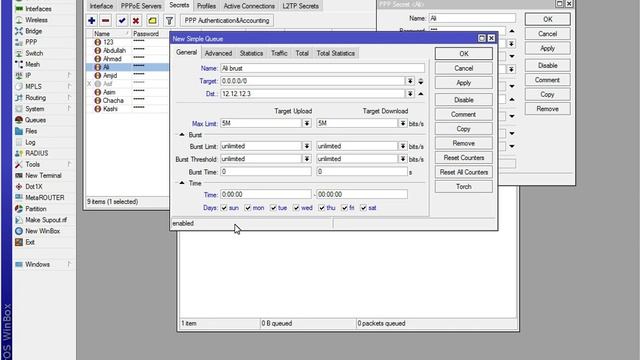Switch to the Total Statistics tab
This screenshot has height=360, width=640.
[336, 53]
